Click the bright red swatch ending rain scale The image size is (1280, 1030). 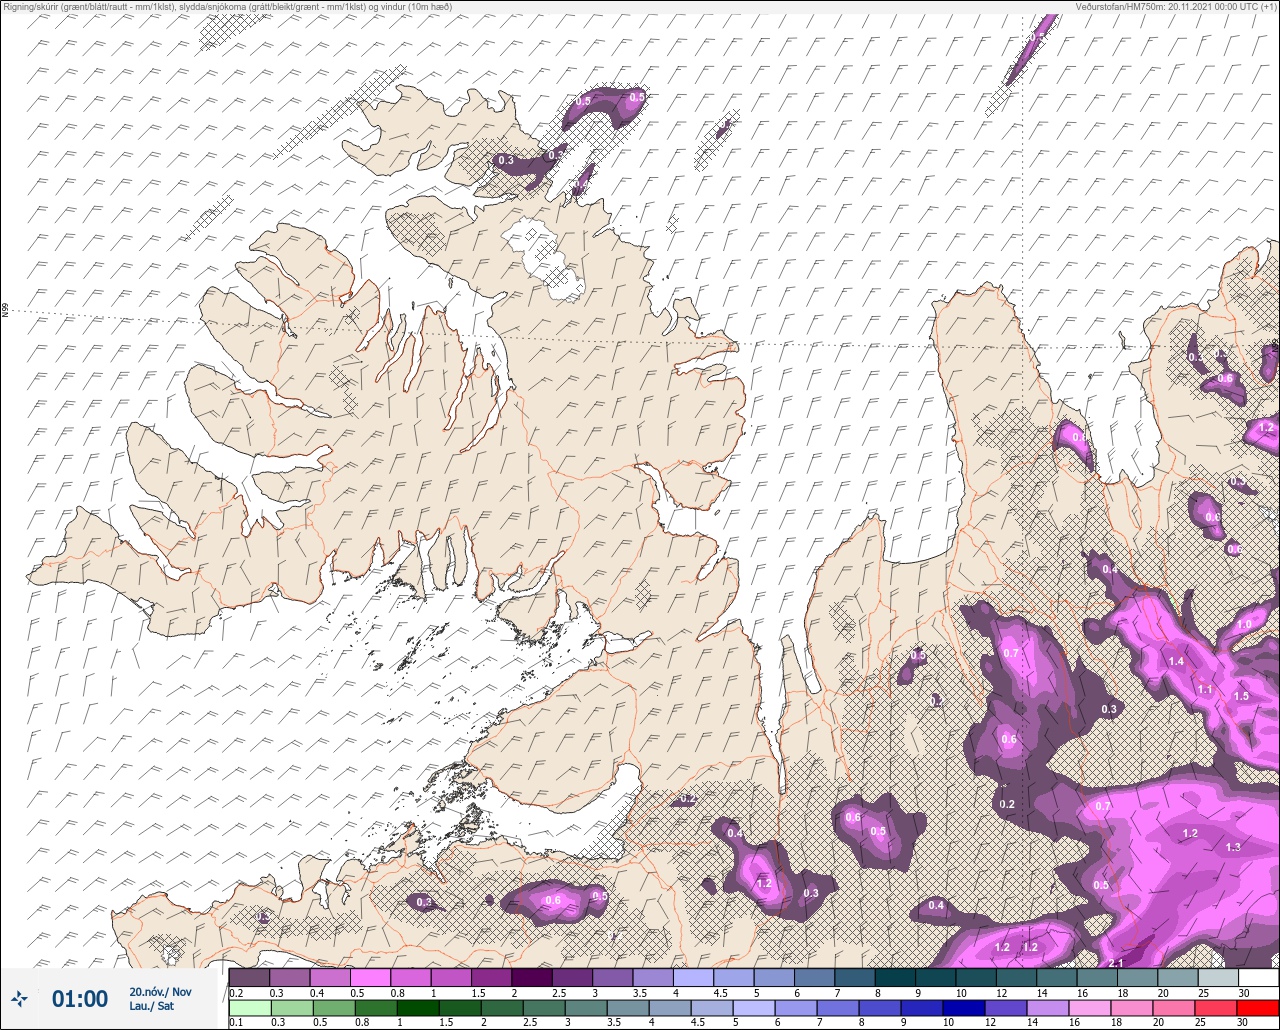(1258, 1006)
